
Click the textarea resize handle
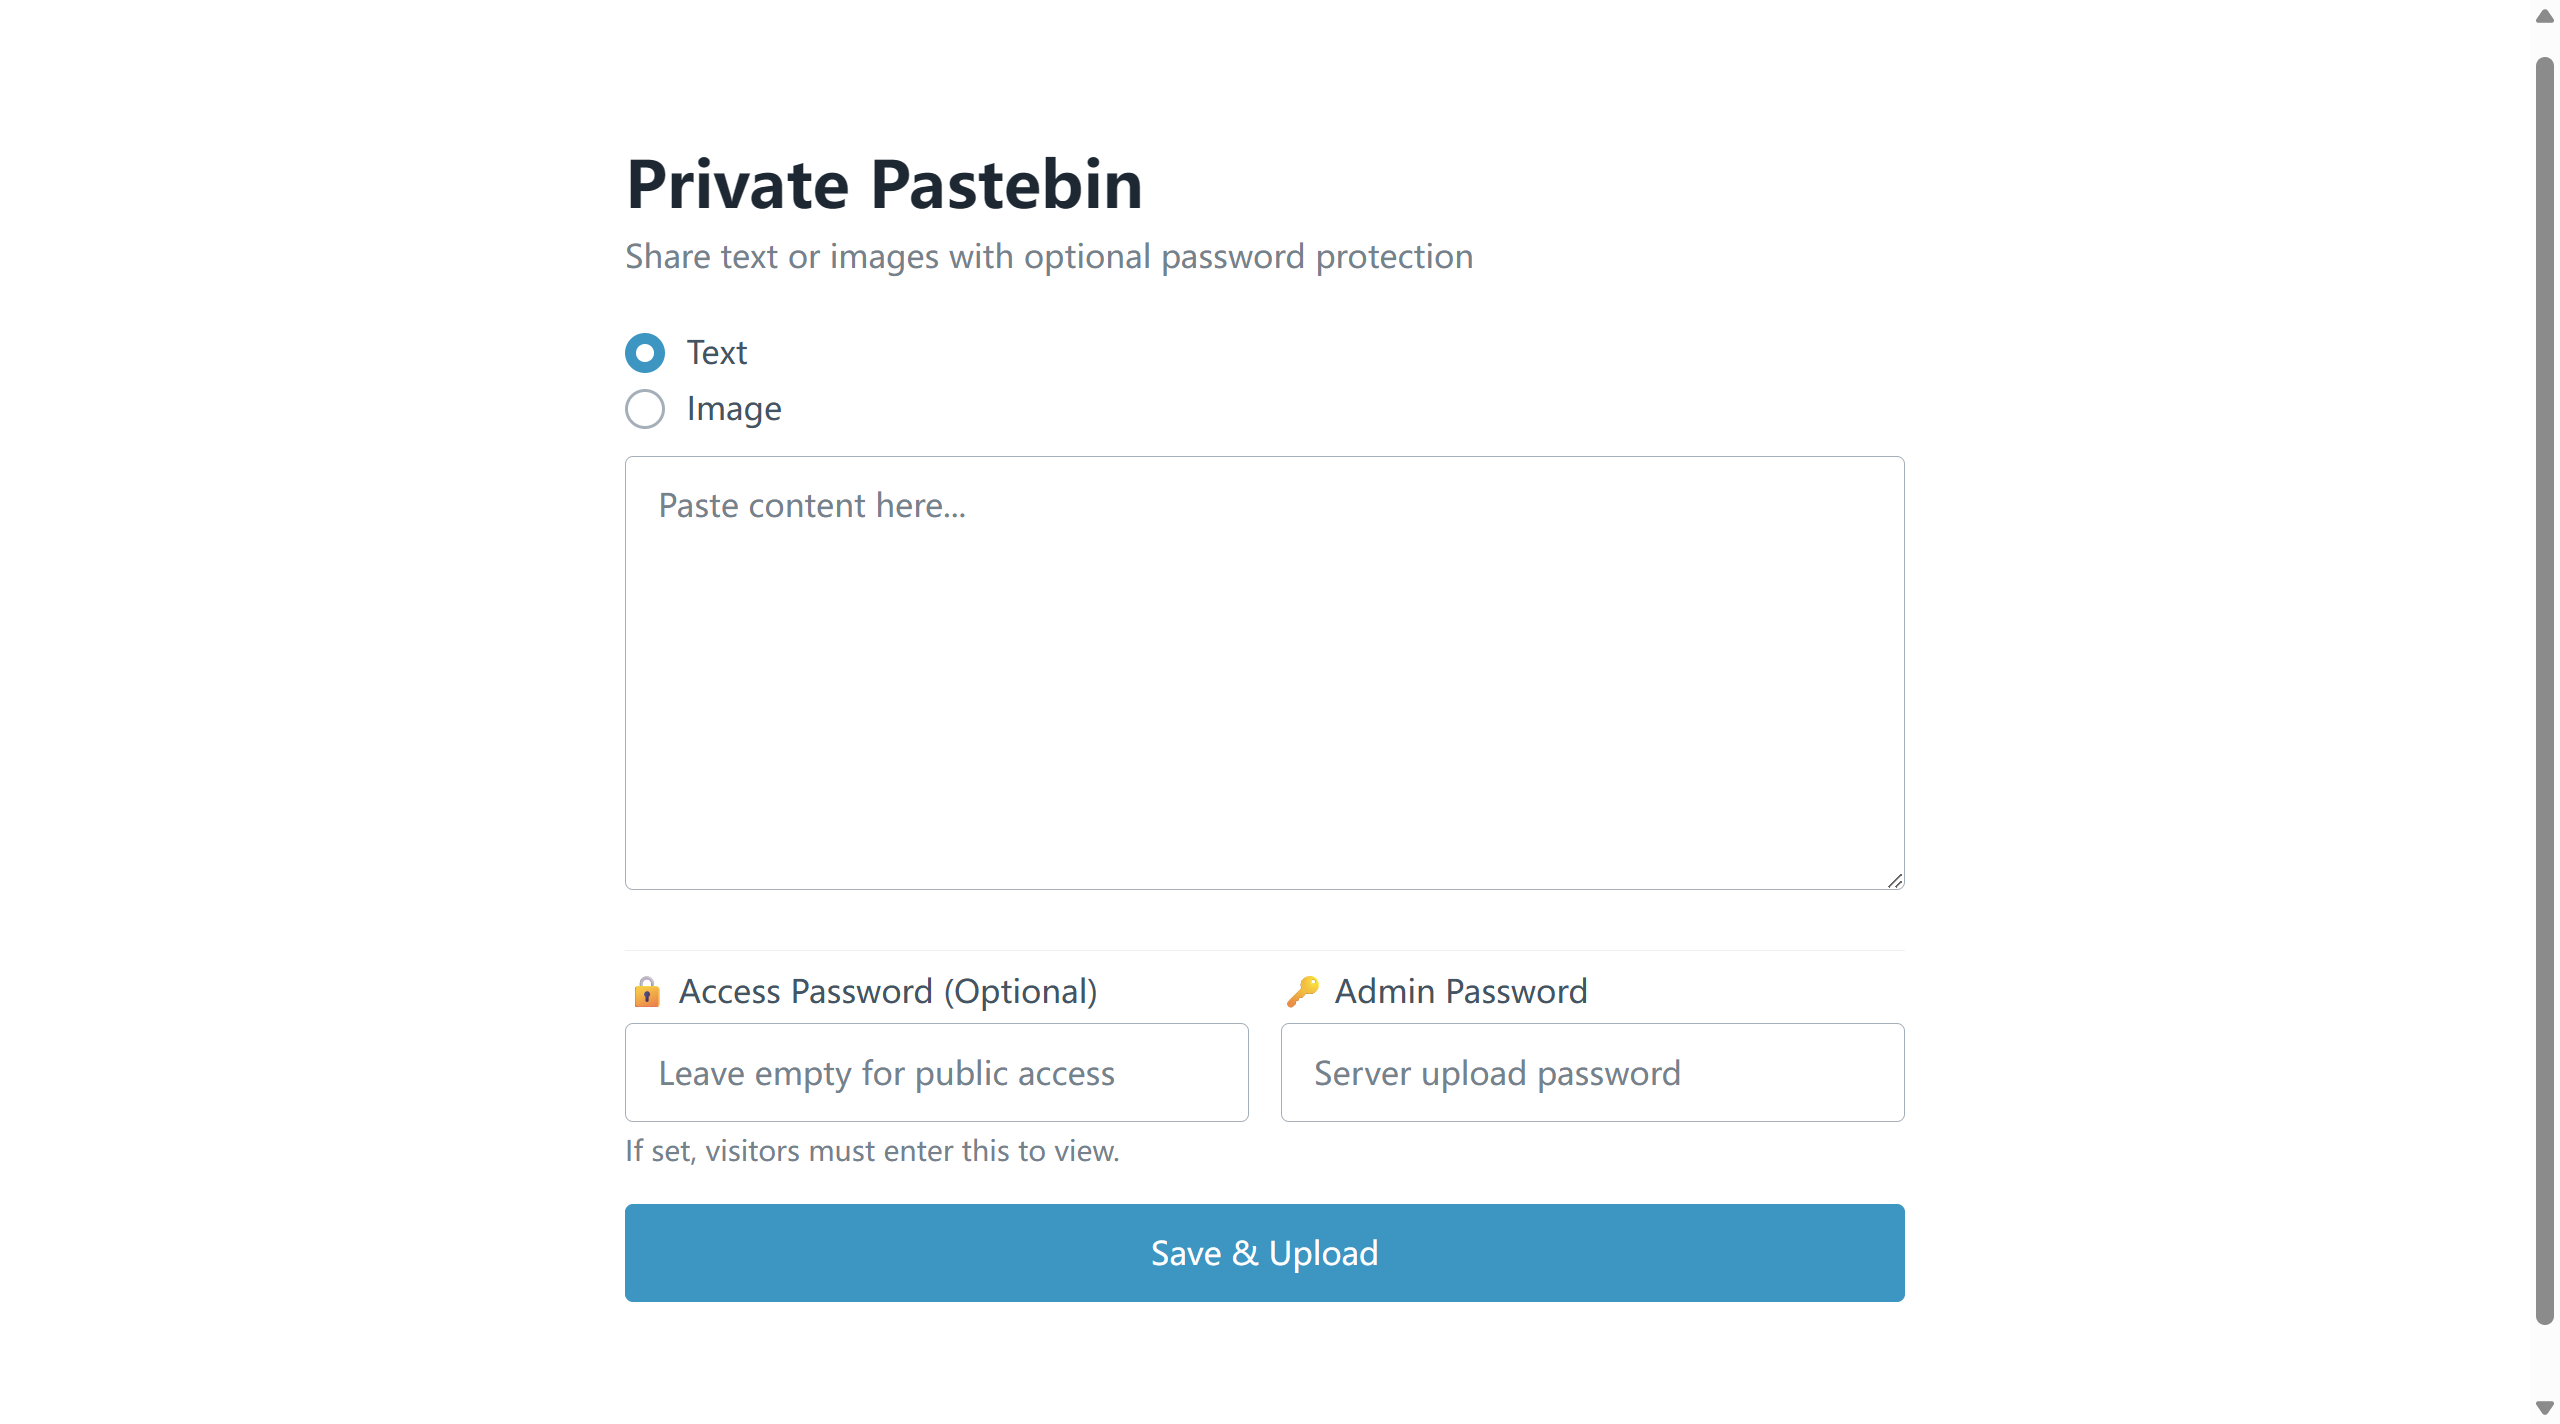point(1895,880)
